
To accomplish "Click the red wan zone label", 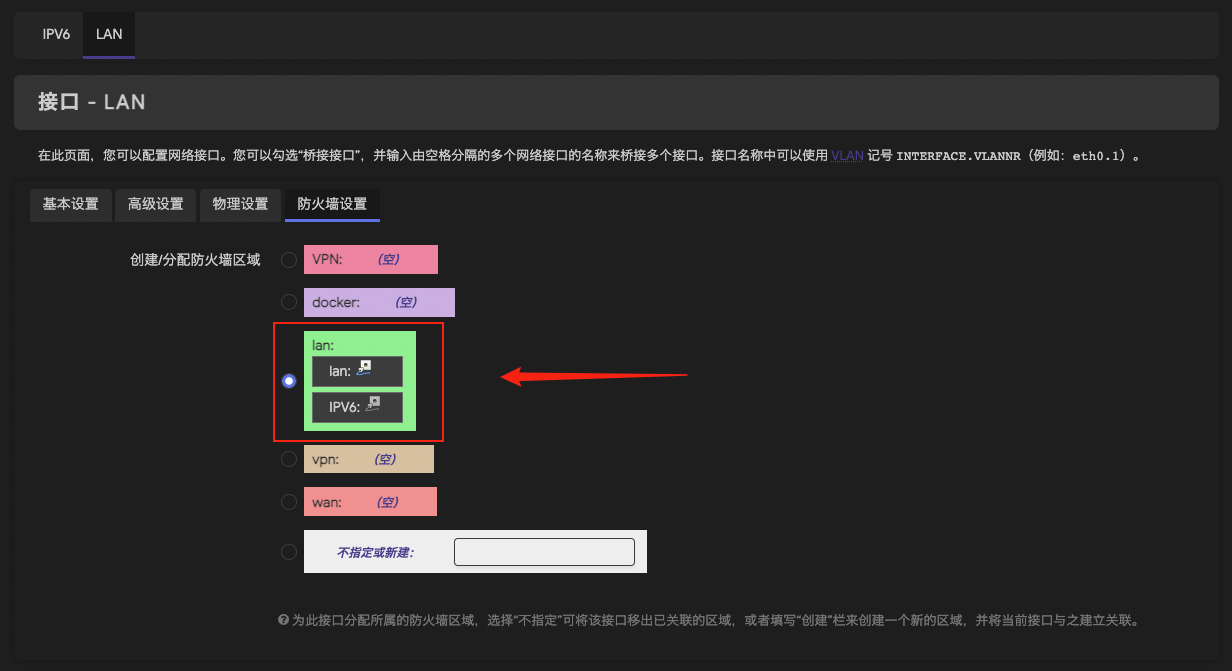I will tap(370, 502).
